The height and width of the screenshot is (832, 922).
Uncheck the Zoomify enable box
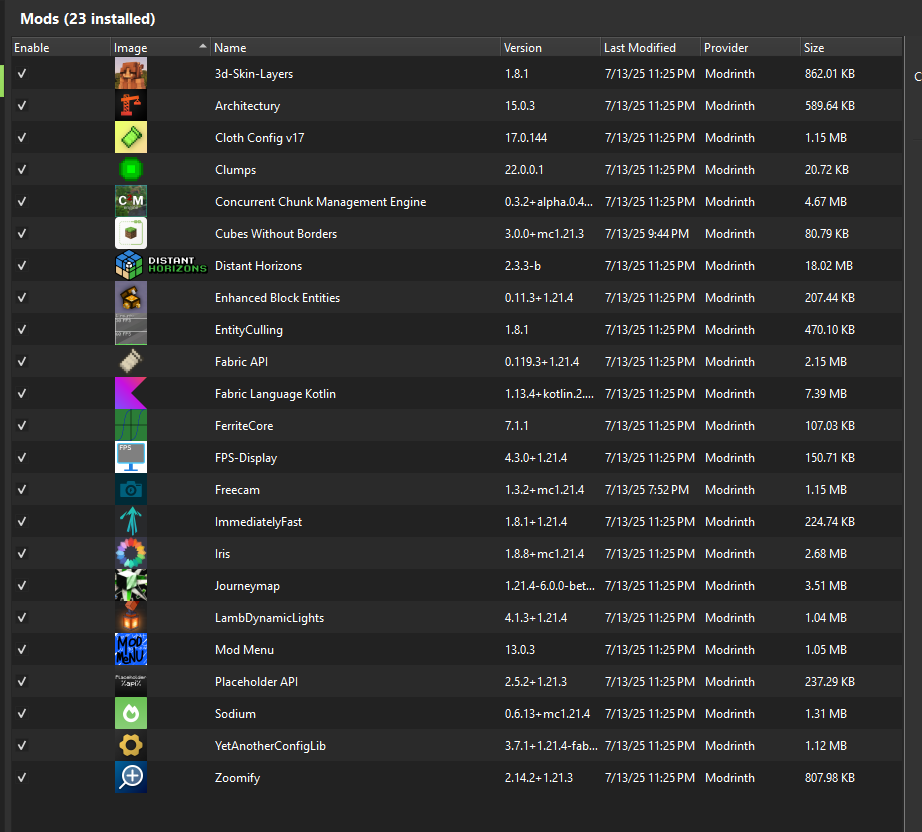pos(22,777)
